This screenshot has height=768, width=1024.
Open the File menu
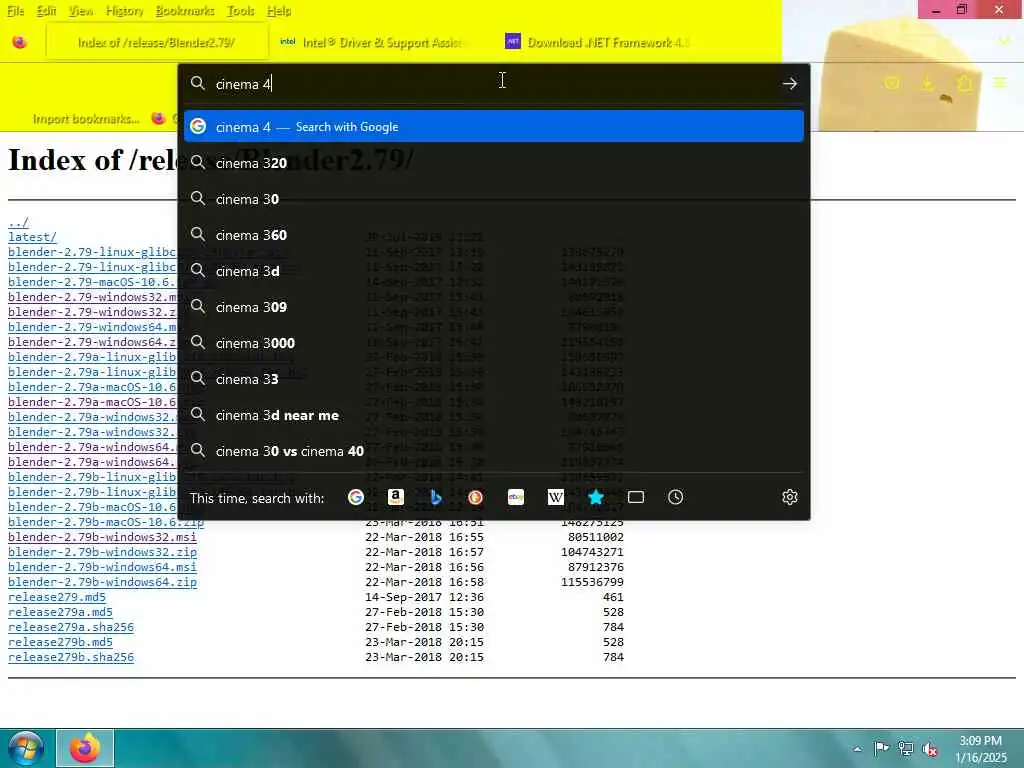pos(16,11)
